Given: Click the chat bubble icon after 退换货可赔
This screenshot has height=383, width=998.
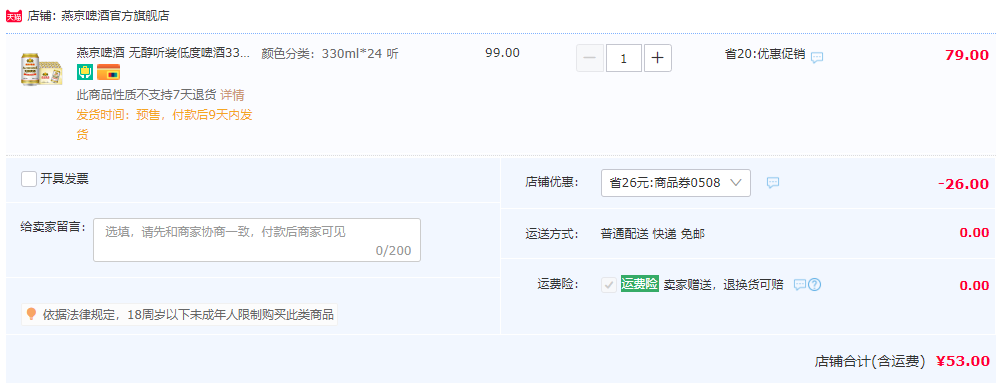Looking at the screenshot, I should click(x=800, y=284).
